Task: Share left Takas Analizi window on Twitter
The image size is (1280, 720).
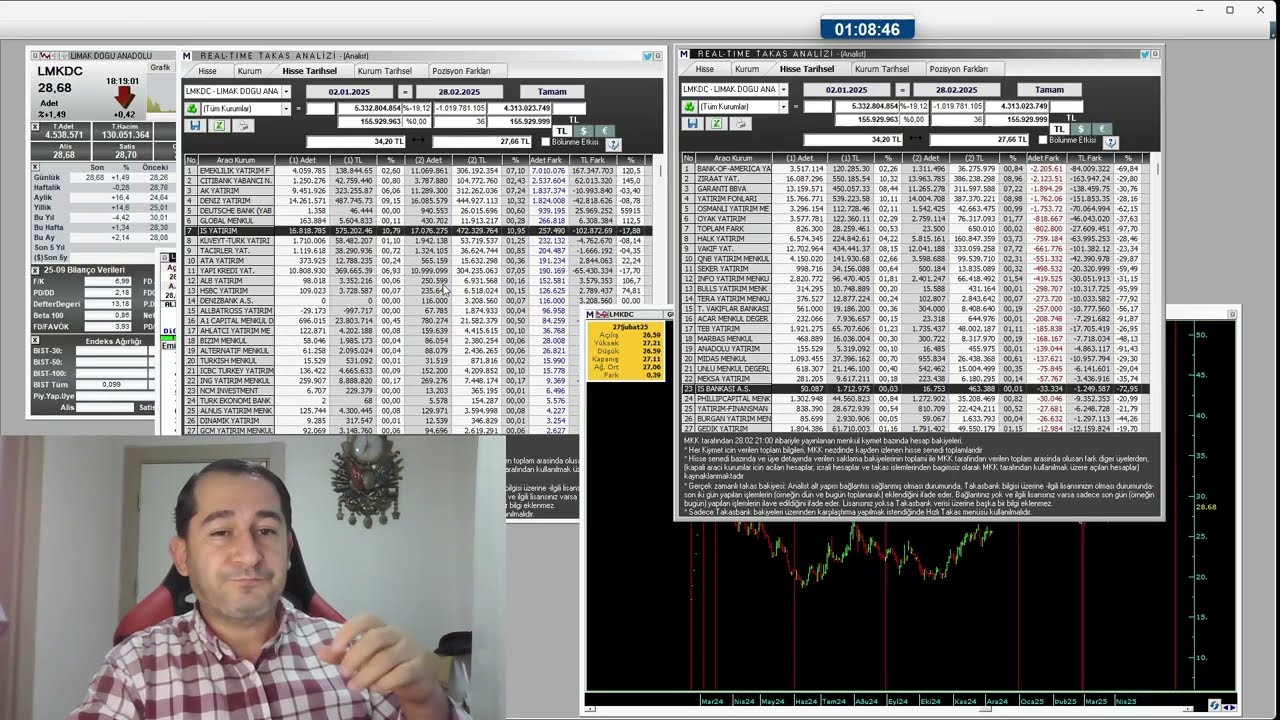Action: point(648,57)
